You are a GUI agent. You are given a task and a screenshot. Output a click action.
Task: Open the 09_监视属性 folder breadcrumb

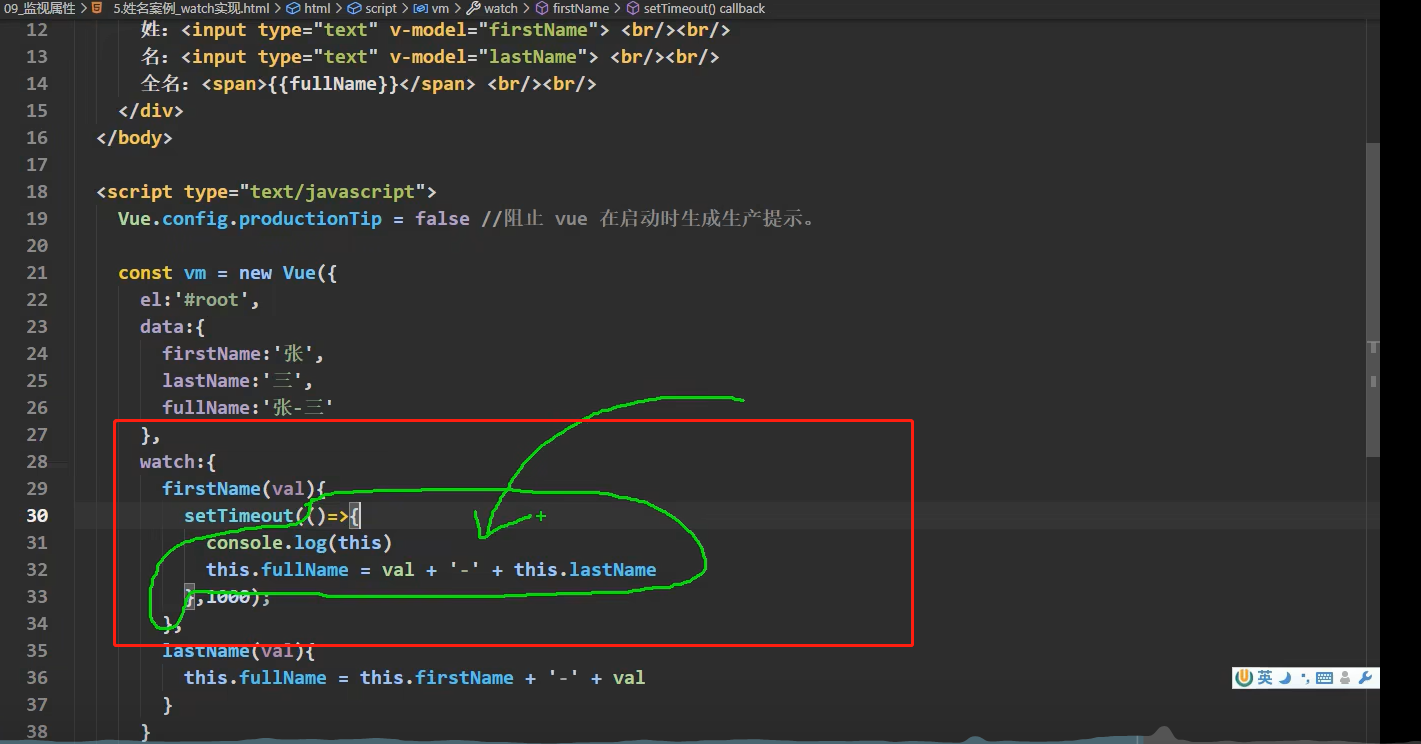[x=39, y=8]
